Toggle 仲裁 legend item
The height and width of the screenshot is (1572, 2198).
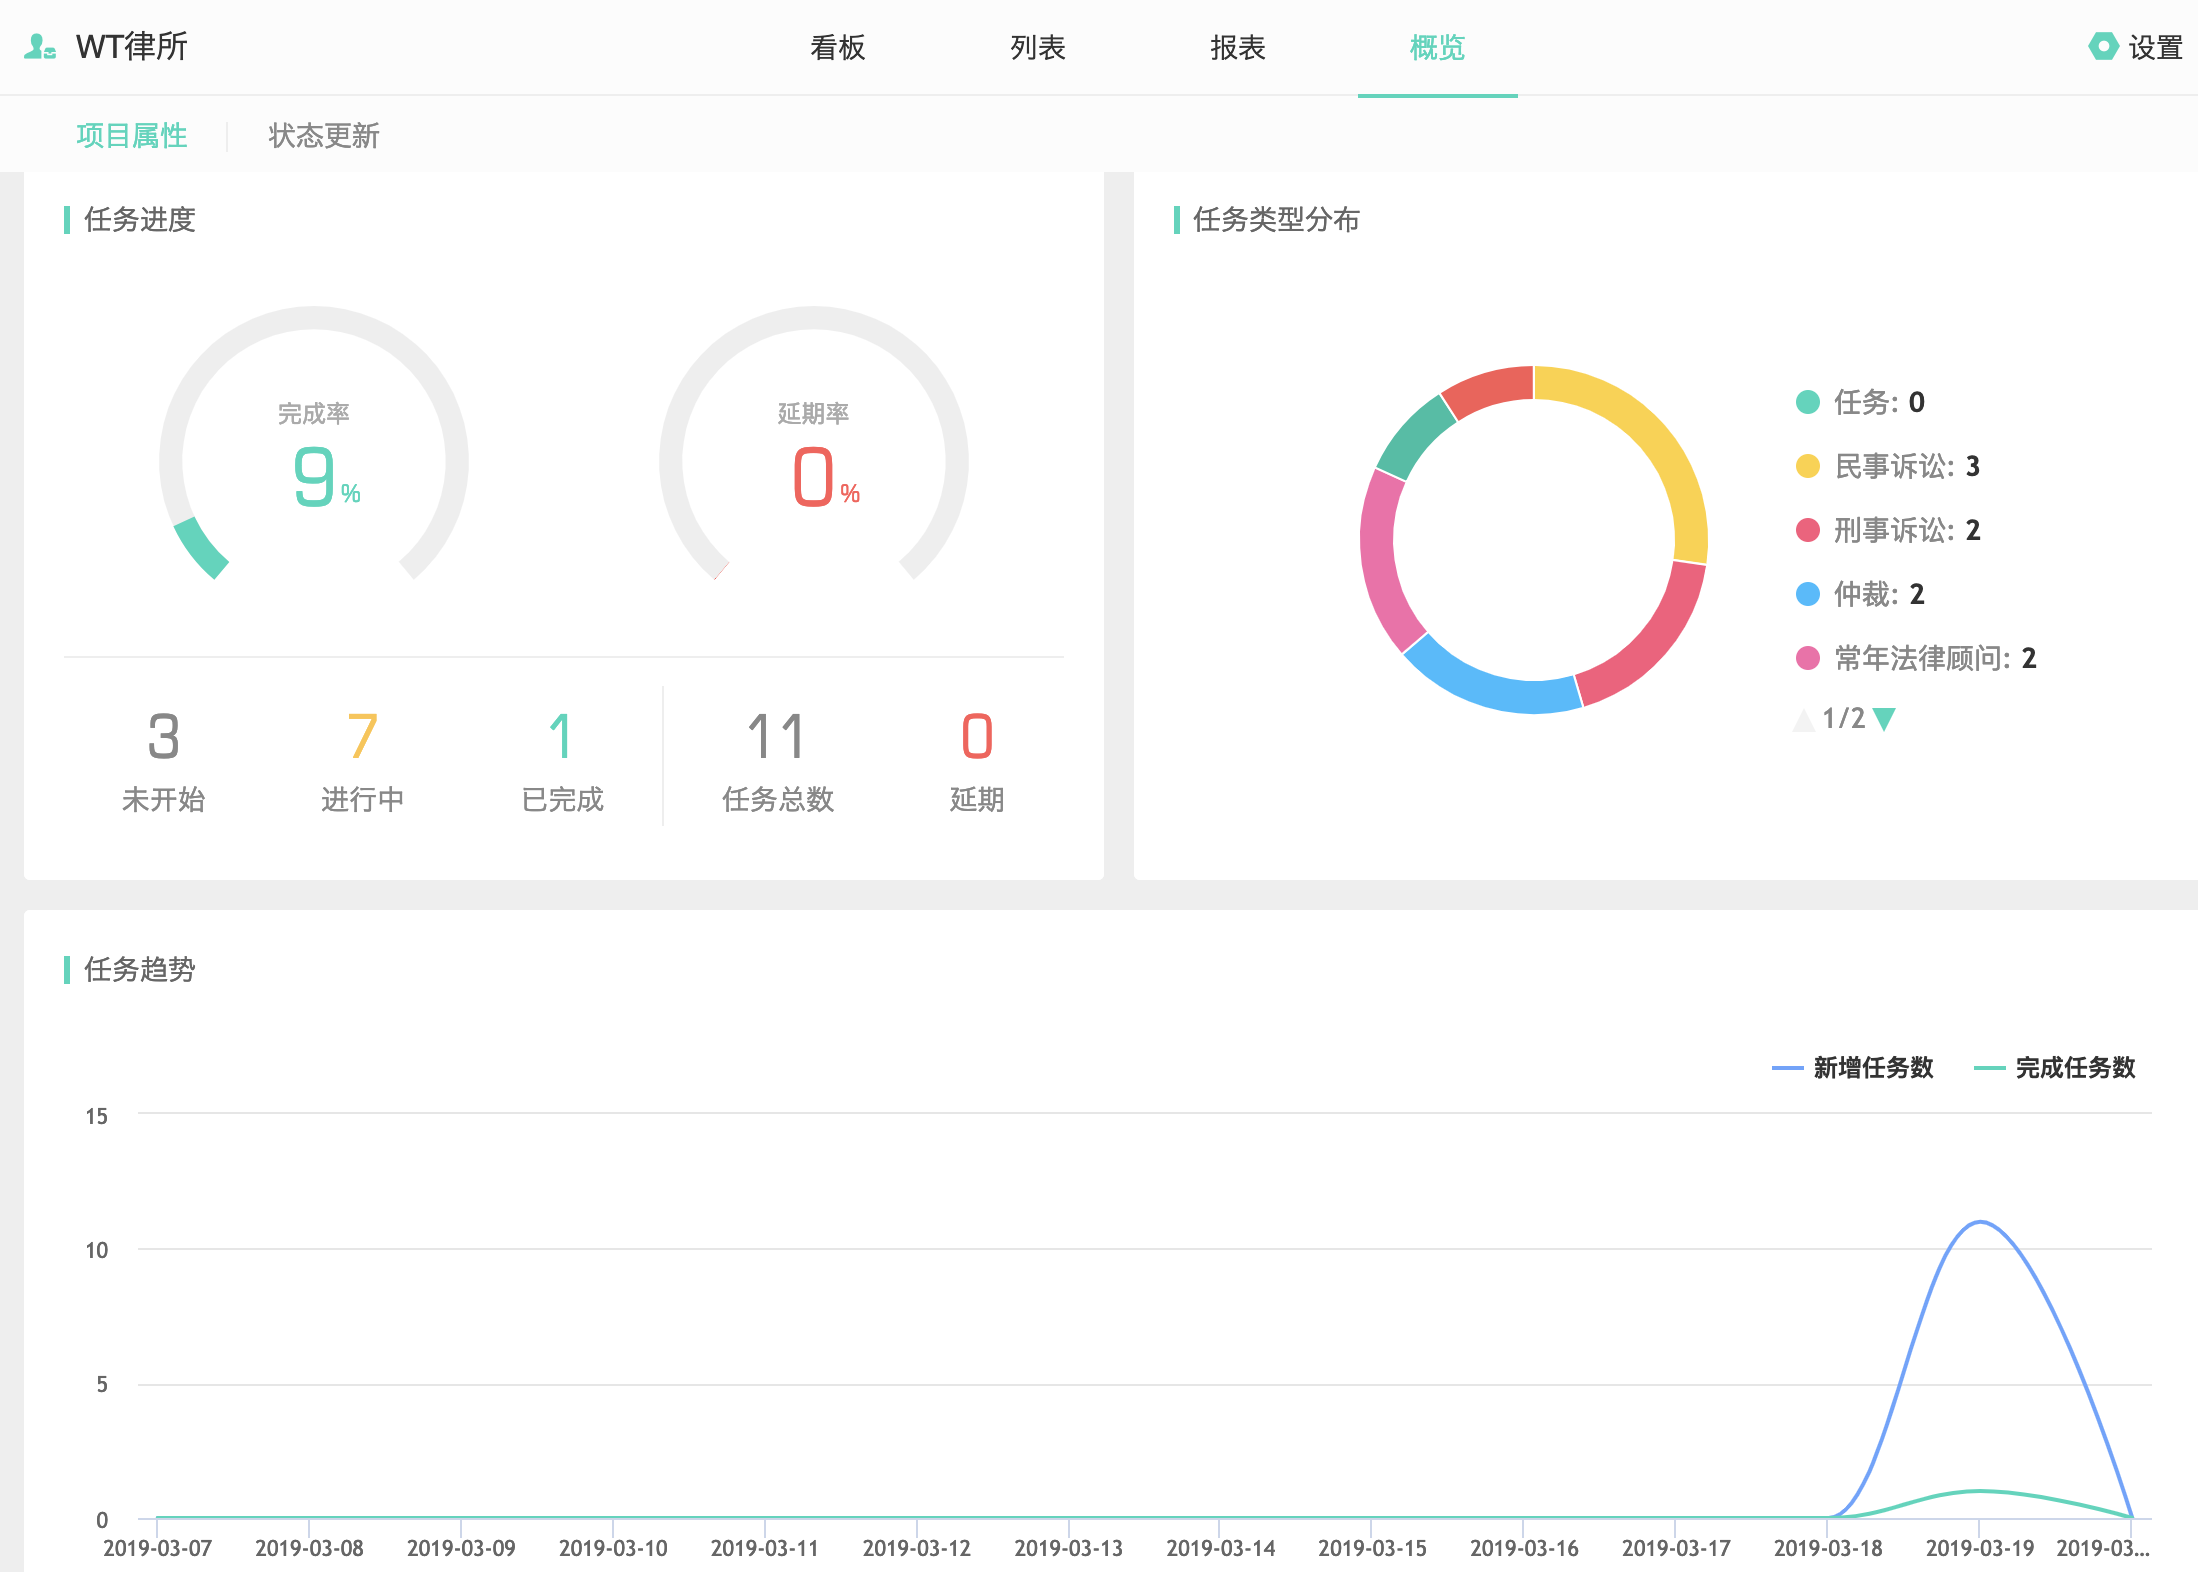pos(1860,594)
